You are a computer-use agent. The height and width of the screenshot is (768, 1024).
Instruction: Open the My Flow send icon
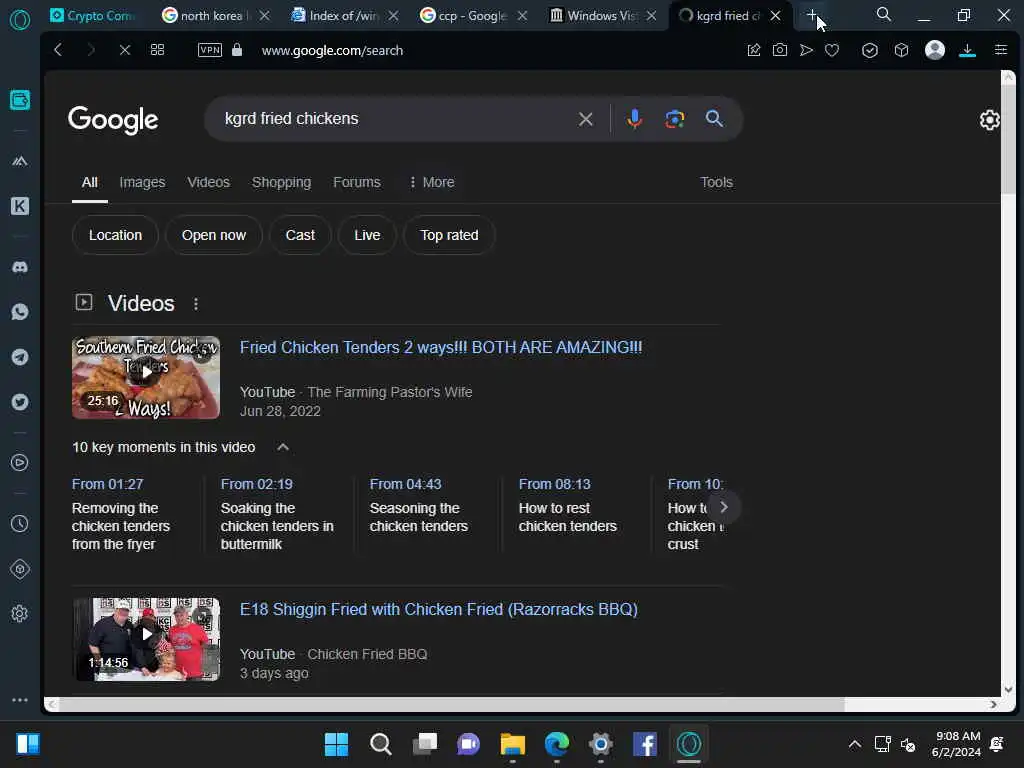[807, 50]
